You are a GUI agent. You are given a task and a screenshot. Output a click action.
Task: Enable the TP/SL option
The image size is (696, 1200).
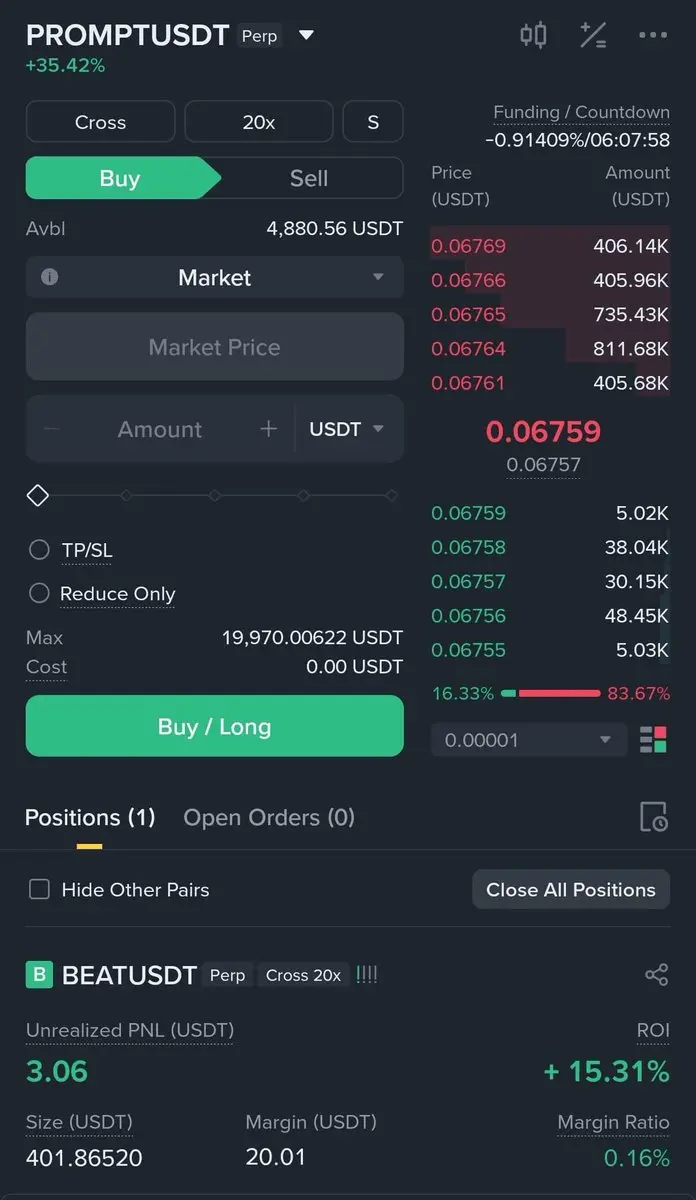(40, 549)
